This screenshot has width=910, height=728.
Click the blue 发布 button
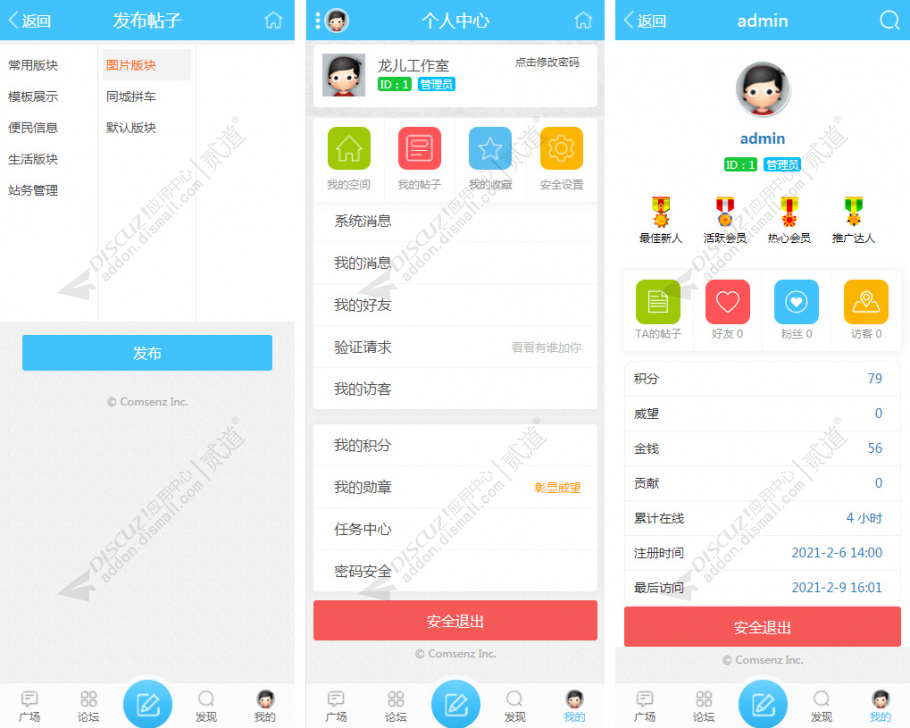tap(147, 353)
